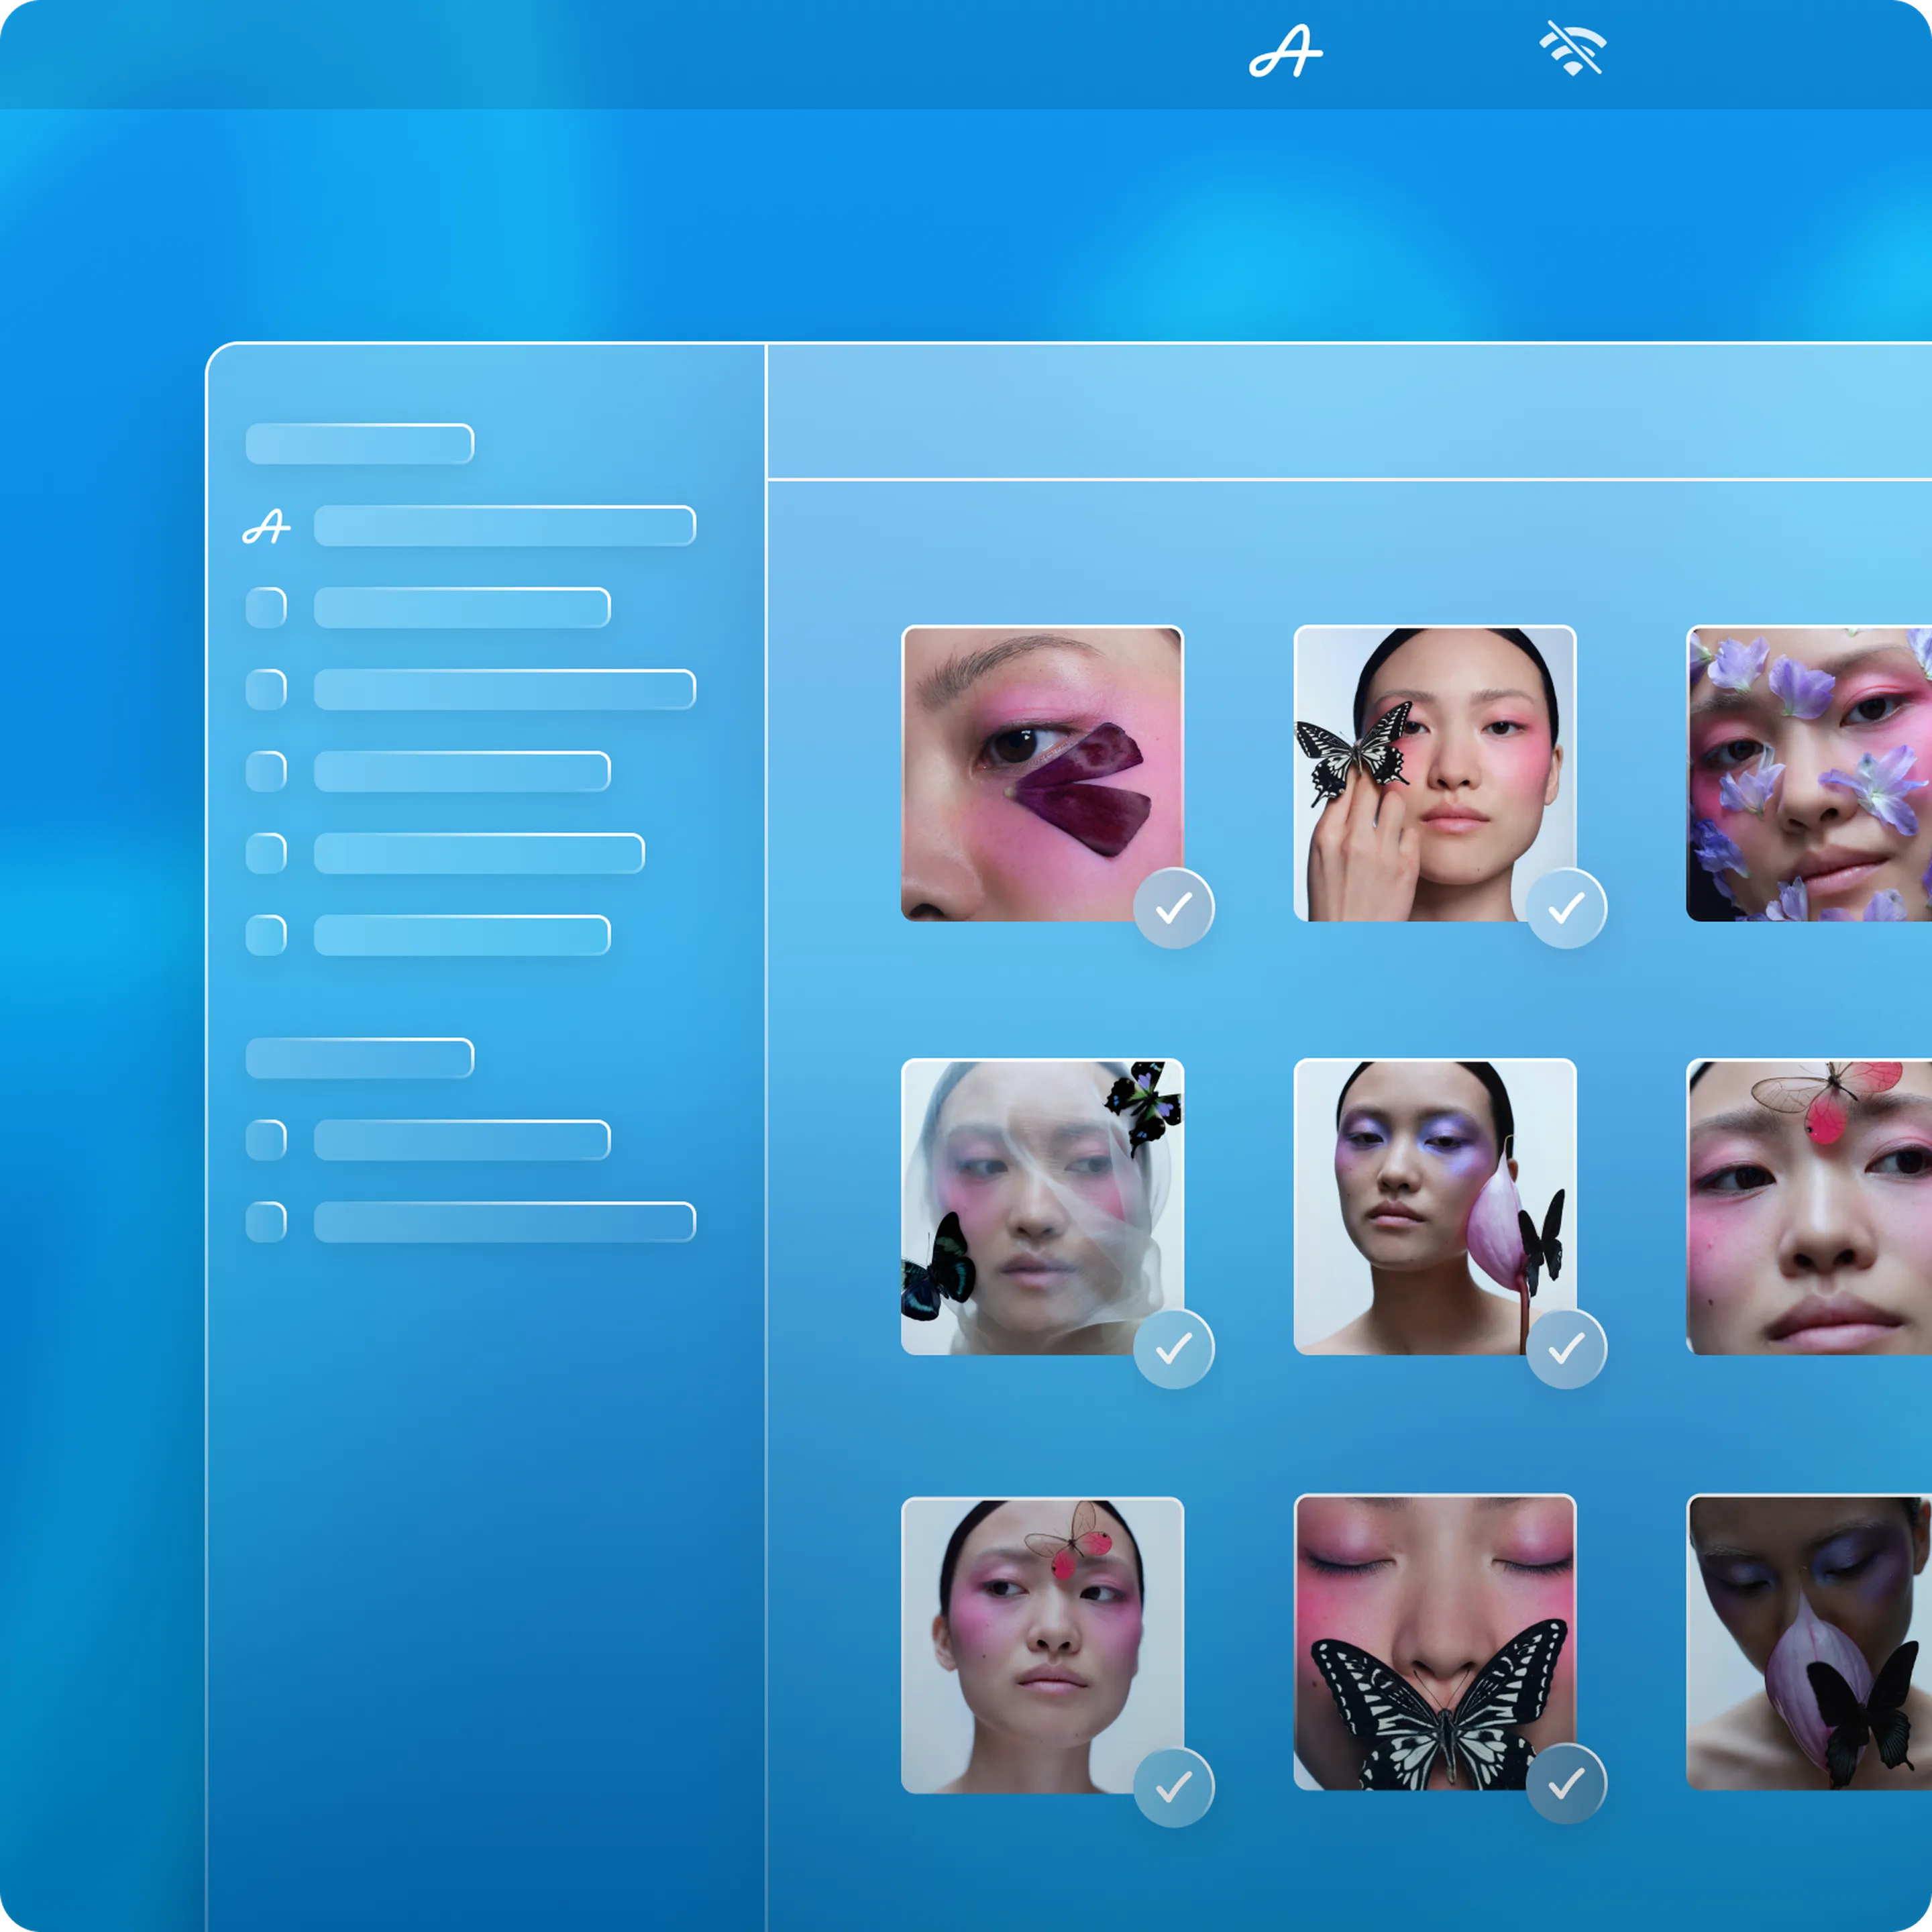Click checkmark on butterfly-over-mouth photo

pos(1566,1783)
